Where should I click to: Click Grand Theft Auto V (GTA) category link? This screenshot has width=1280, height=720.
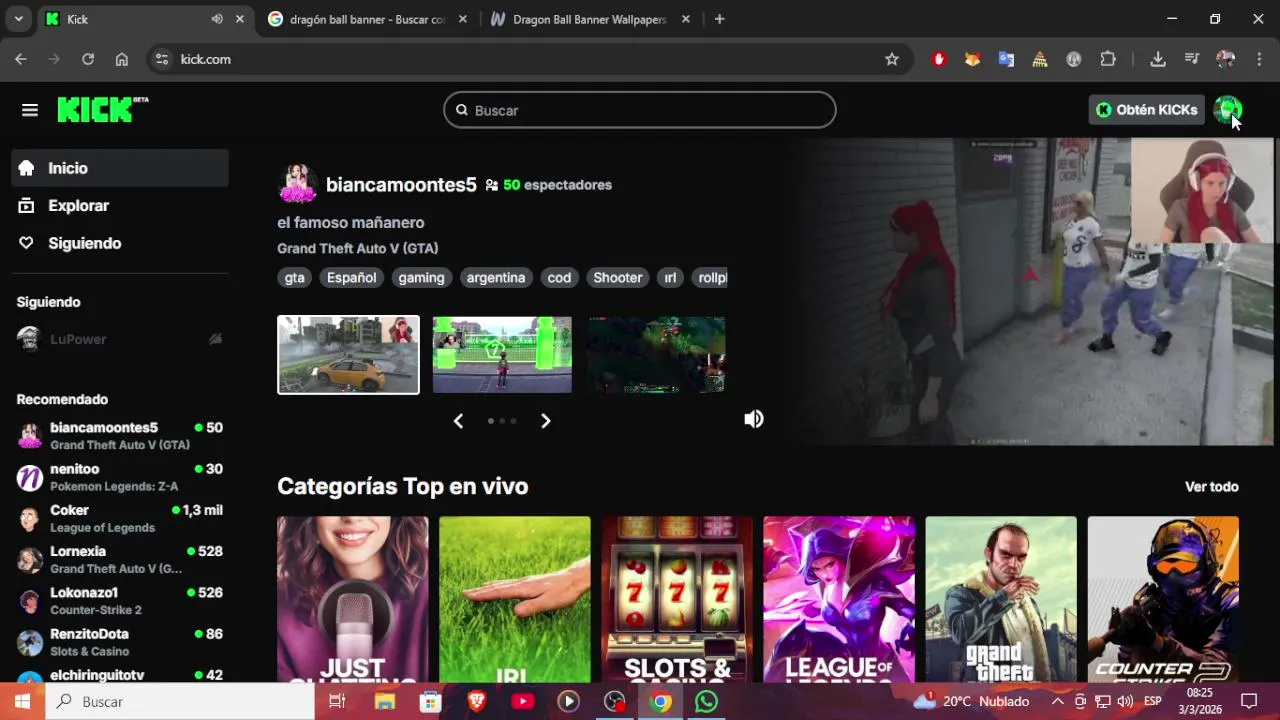pyautogui.click(x=357, y=248)
